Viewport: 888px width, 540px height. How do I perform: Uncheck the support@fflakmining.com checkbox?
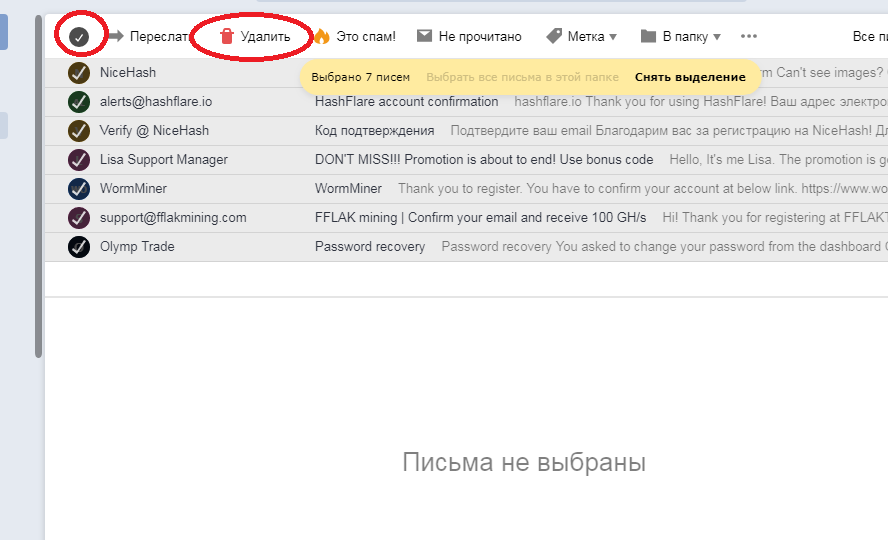79,218
